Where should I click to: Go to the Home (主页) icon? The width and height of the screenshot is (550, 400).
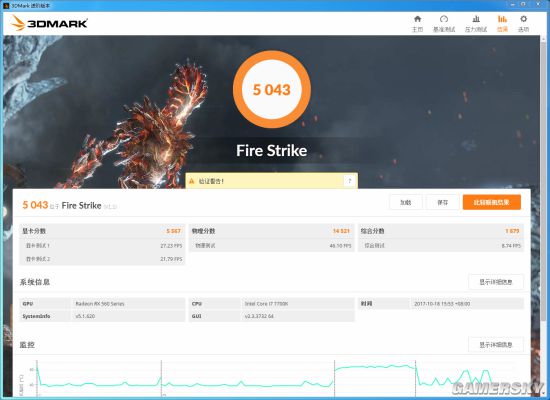tap(417, 23)
